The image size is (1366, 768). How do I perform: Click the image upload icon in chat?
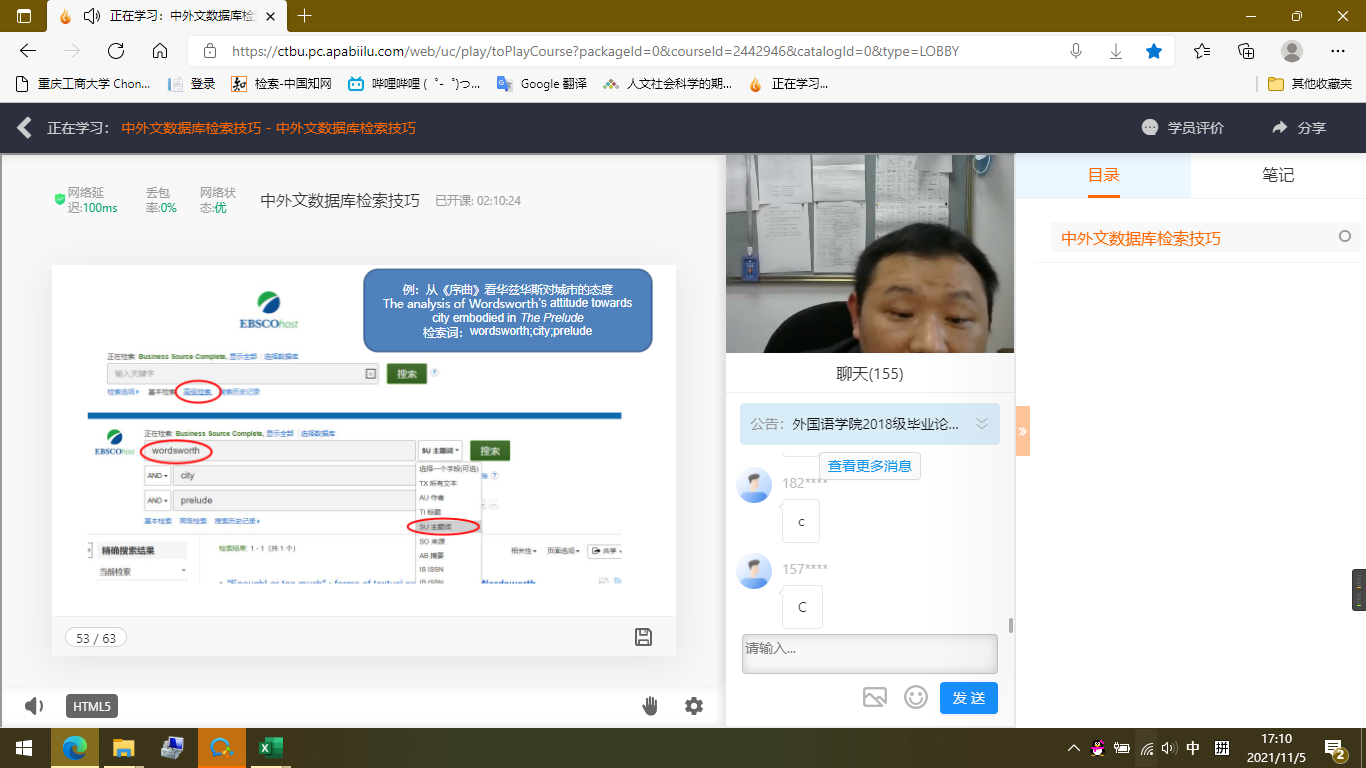coord(875,697)
